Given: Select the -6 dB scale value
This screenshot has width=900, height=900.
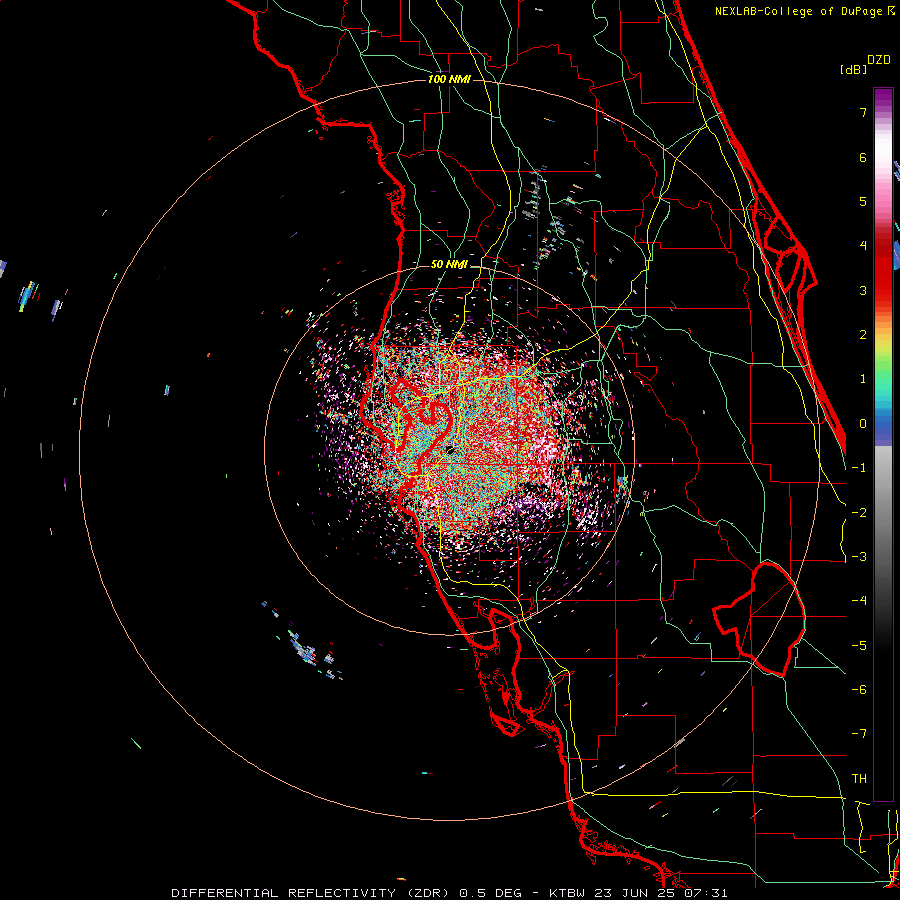Looking at the screenshot, I should (859, 690).
